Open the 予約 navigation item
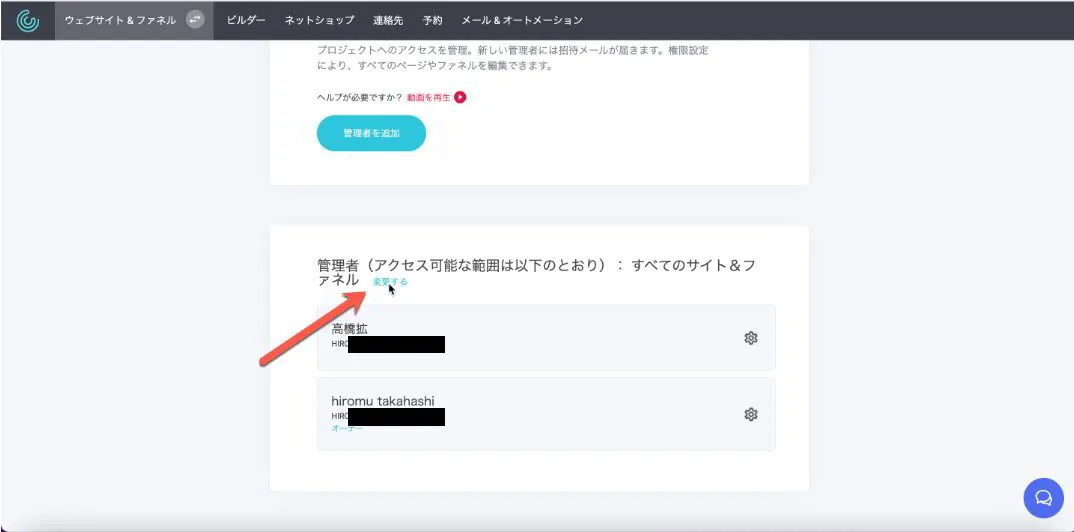 [x=432, y=20]
